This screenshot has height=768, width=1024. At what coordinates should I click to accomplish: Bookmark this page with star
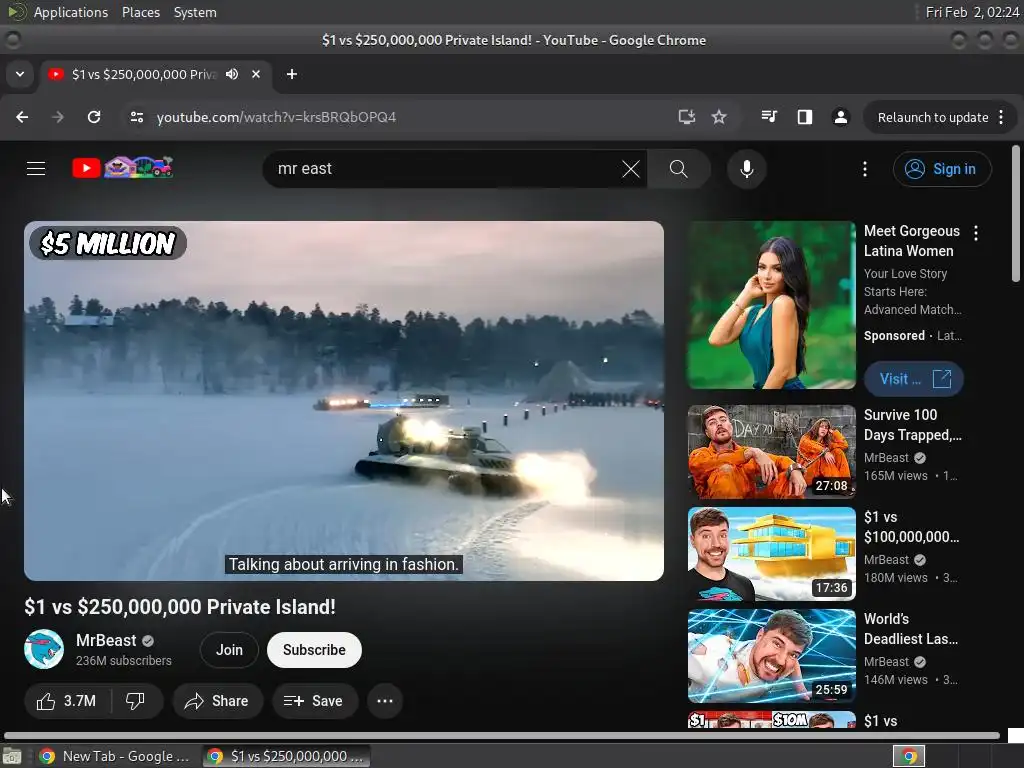pyautogui.click(x=719, y=117)
